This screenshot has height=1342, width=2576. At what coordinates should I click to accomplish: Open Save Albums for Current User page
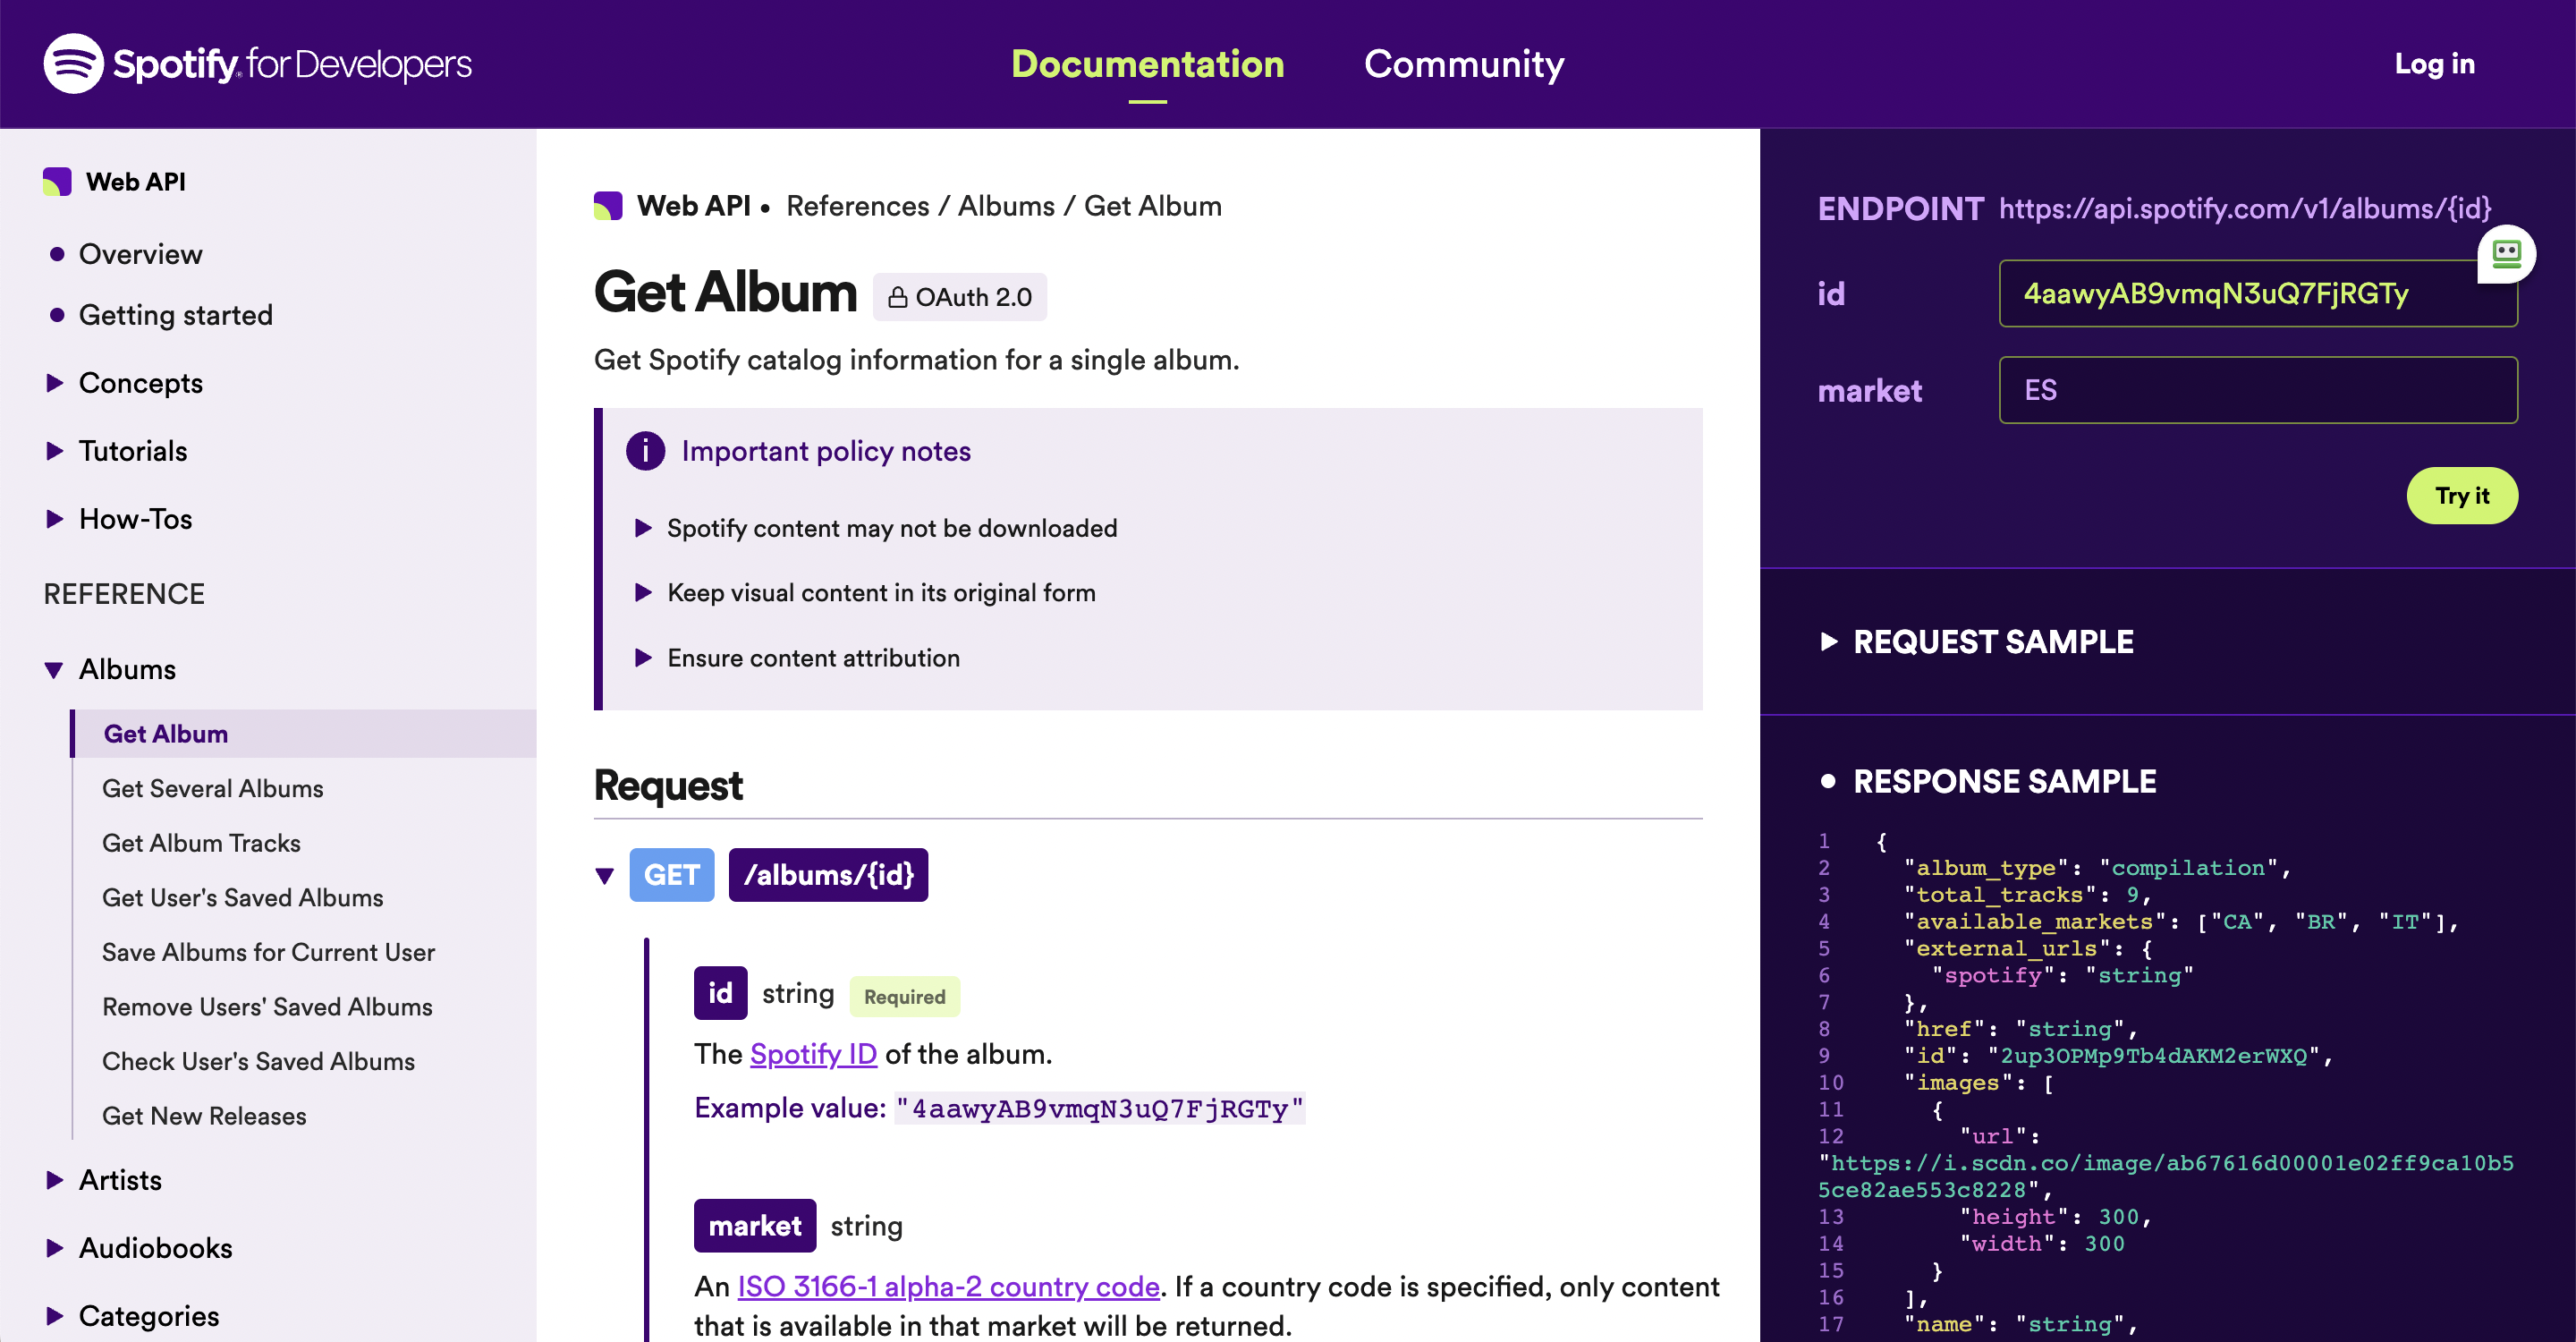pos(268,952)
